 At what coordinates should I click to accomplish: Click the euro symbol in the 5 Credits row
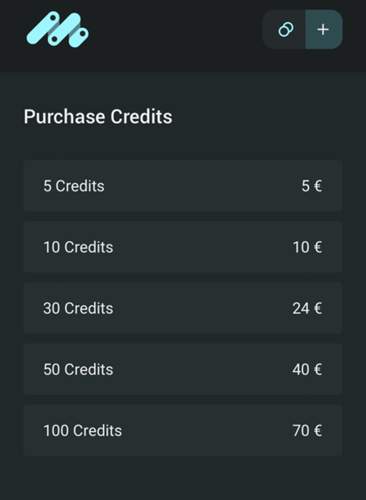point(318,186)
